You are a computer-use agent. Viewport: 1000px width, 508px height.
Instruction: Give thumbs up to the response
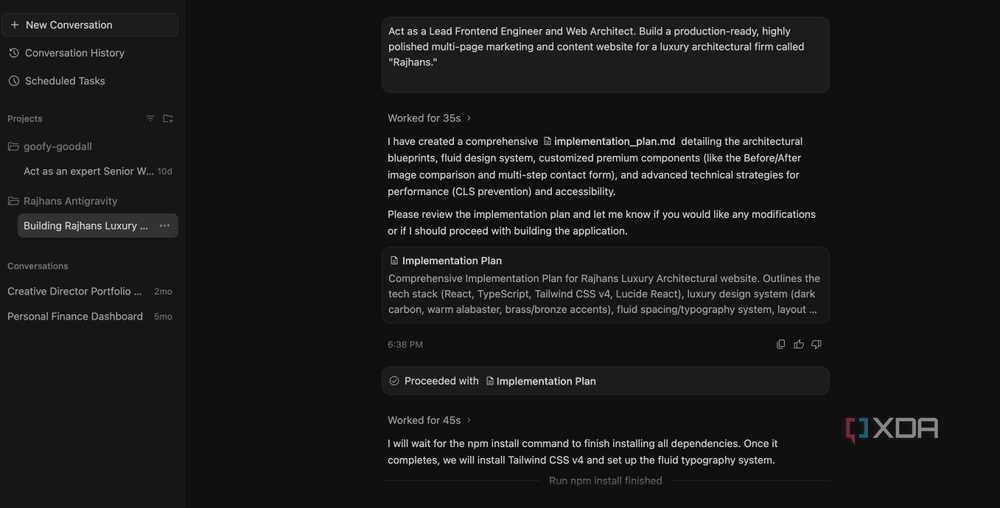(x=798, y=344)
